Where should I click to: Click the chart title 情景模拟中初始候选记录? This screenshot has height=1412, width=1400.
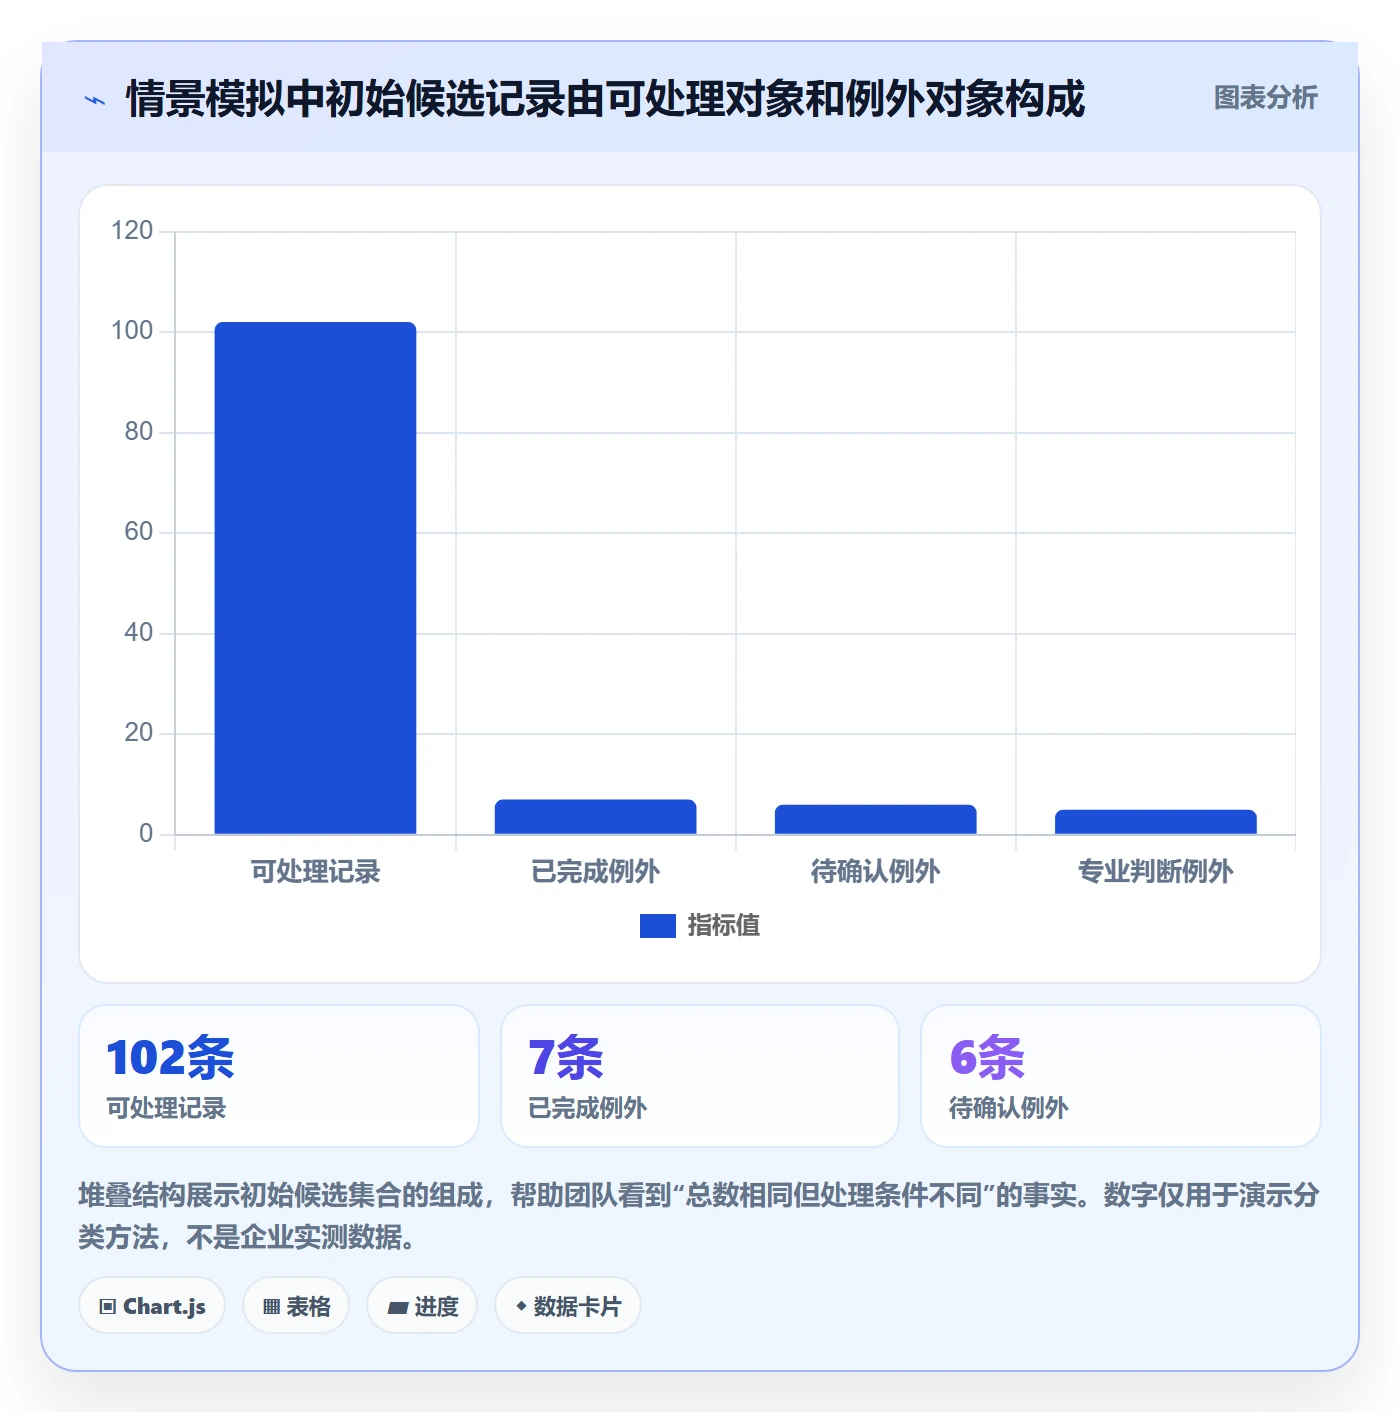pyautogui.click(x=605, y=99)
